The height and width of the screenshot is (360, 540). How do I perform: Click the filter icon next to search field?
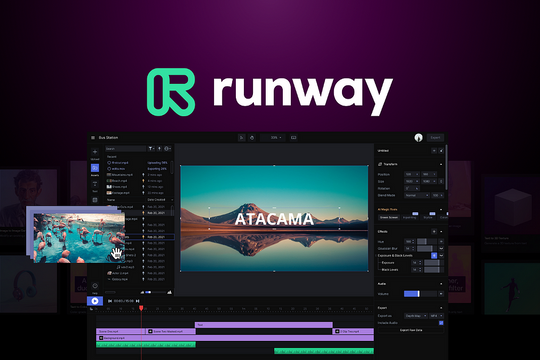pyautogui.click(x=151, y=148)
